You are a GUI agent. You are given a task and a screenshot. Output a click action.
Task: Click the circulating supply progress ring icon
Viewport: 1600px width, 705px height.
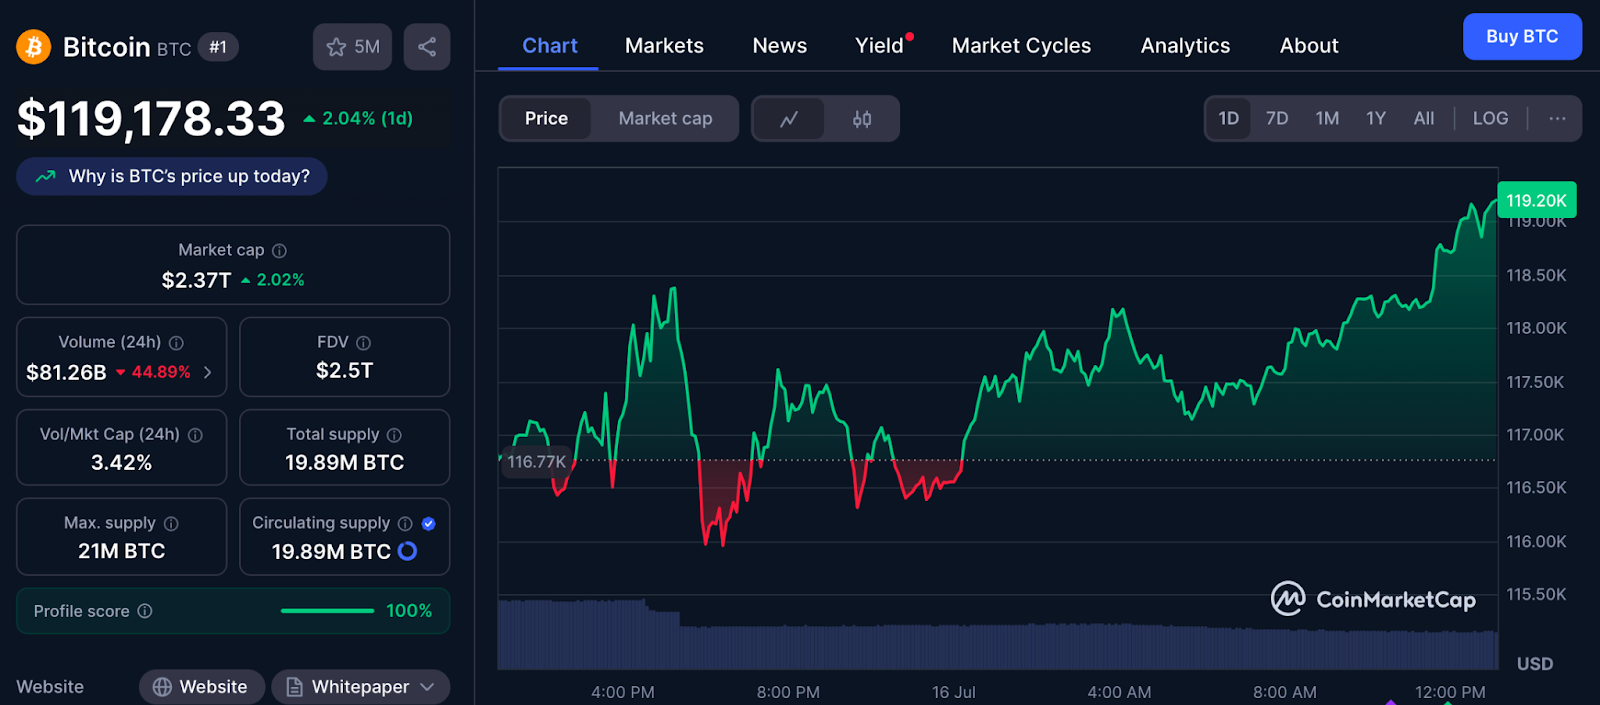(408, 551)
